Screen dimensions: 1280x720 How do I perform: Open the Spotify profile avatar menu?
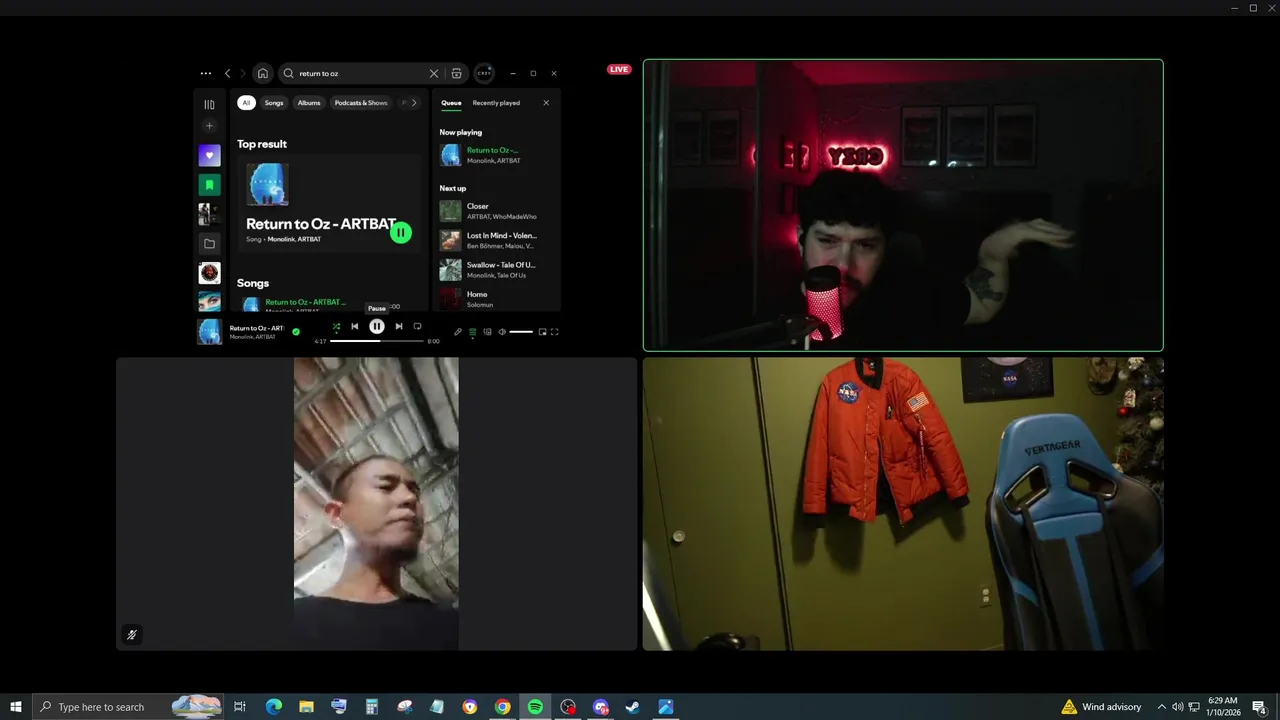click(x=484, y=73)
